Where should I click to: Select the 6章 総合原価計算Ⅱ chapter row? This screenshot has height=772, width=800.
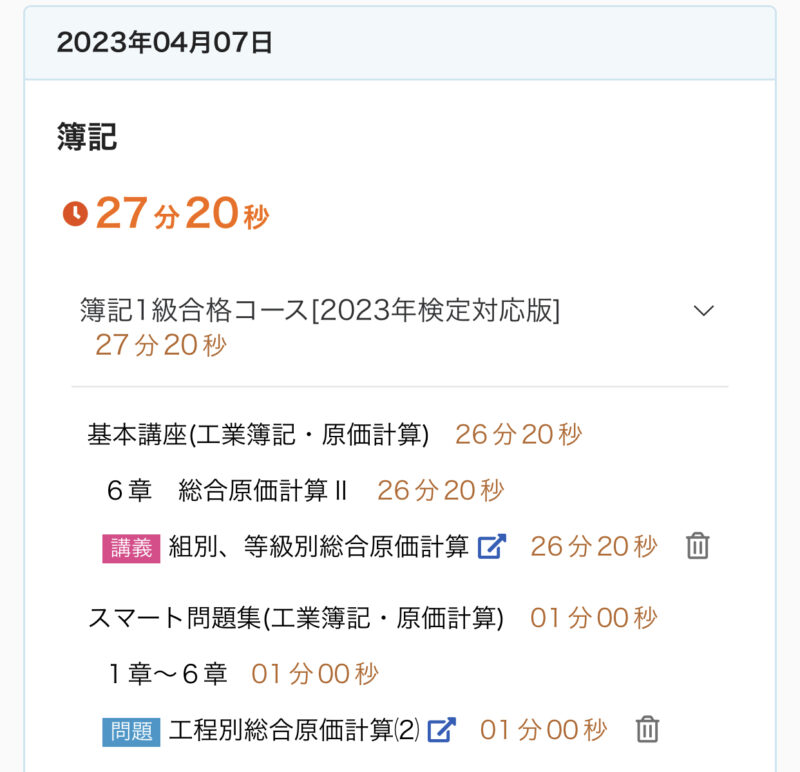click(x=226, y=490)
